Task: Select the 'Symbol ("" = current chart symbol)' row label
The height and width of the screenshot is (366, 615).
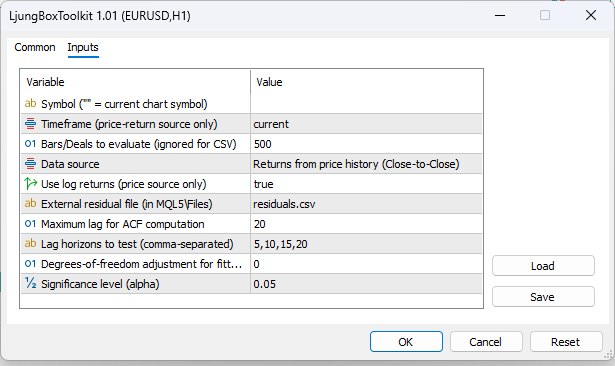Action: click(124, 104)
